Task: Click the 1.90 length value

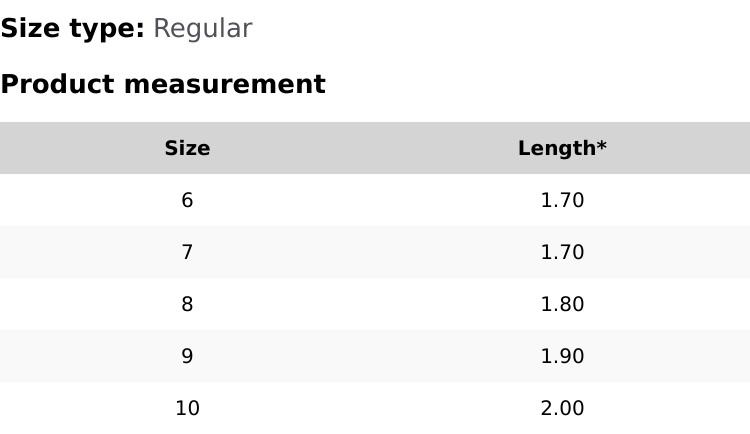Action: [x=562, y=356]
